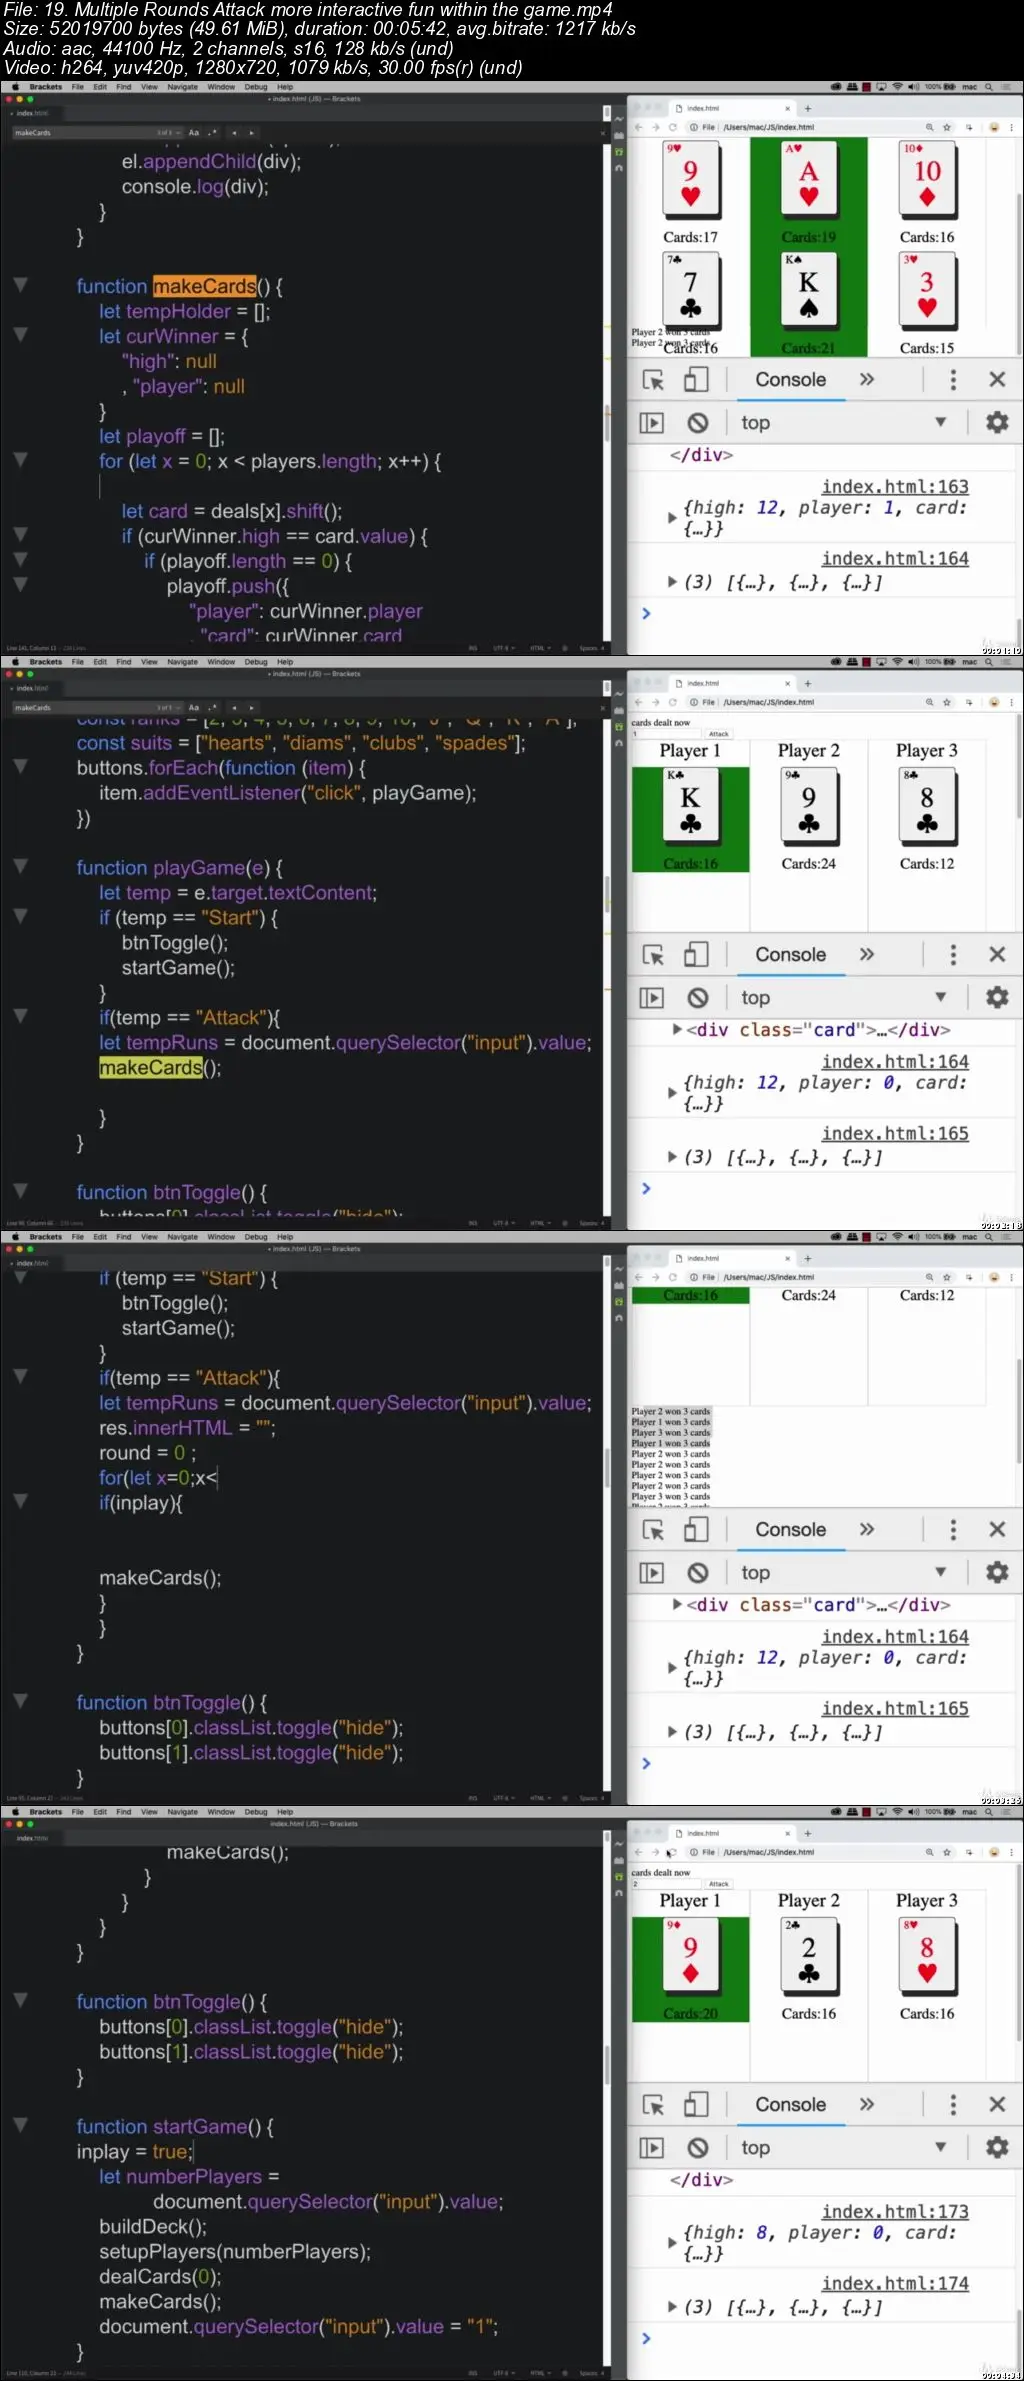This screenshot has width=1024, height=2381.
Task: Open DevTools three-dot menu in the fourth frame
Action: (953, 2105)
